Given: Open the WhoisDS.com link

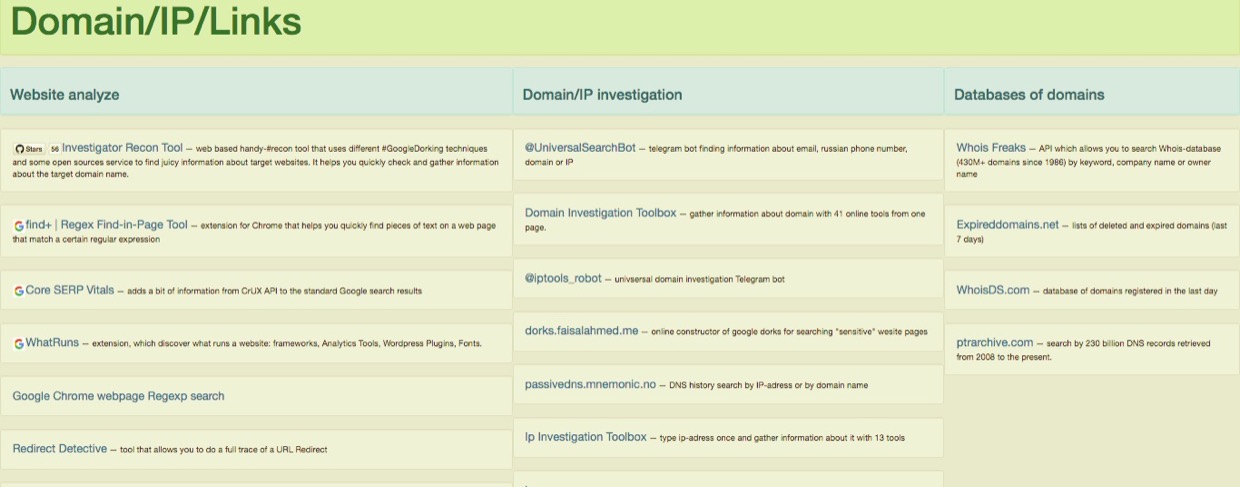Looking at the screenshot, I should click(992, 290).
